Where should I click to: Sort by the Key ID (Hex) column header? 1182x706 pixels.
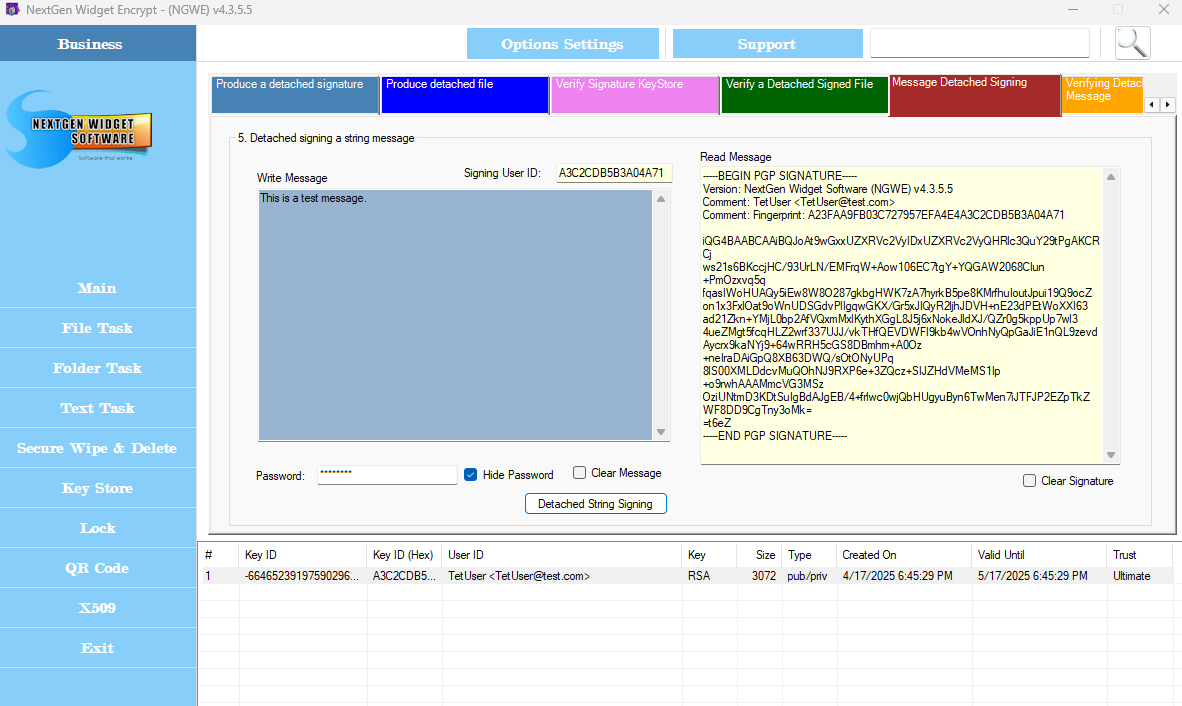pos(405,555)
